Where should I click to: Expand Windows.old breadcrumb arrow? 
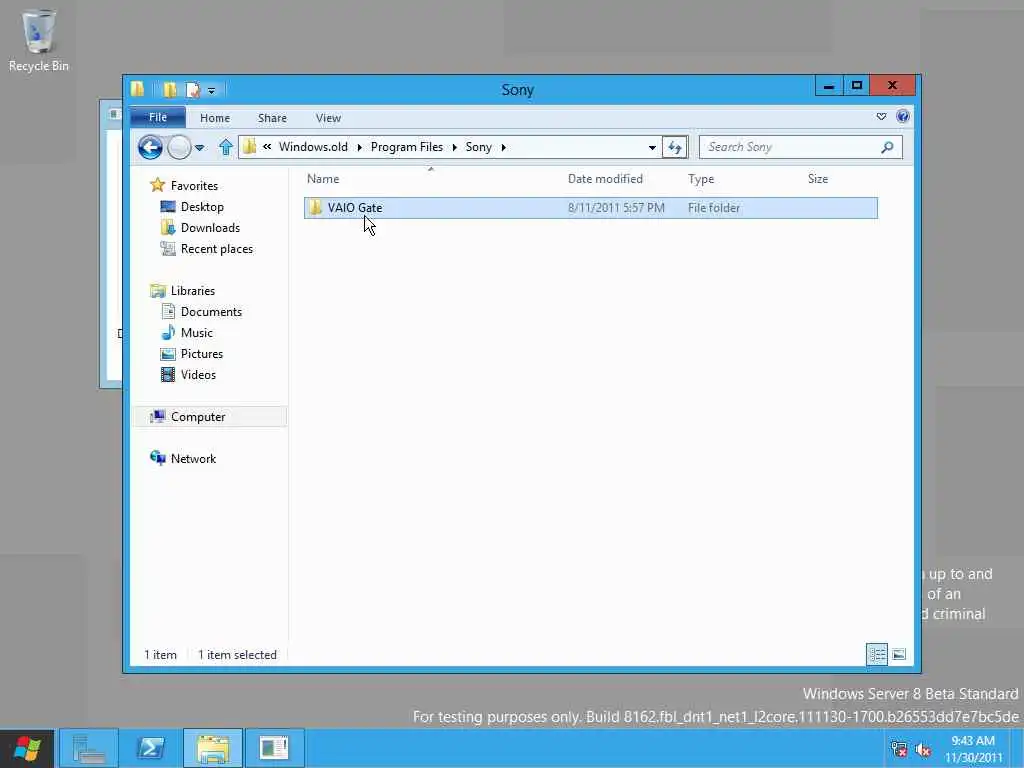359,148
